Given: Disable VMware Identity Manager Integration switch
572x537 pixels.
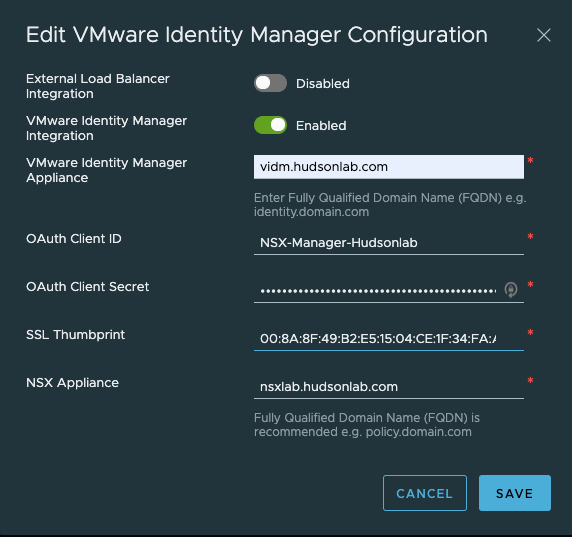Looking at the screenshot, I should click(270, 125).
